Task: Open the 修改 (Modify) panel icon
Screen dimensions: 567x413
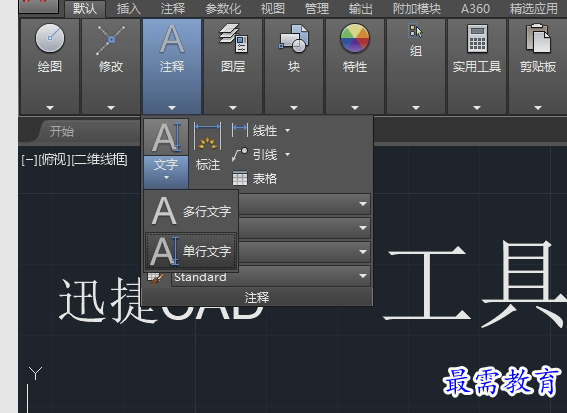Action: click(x=111, y=40)
